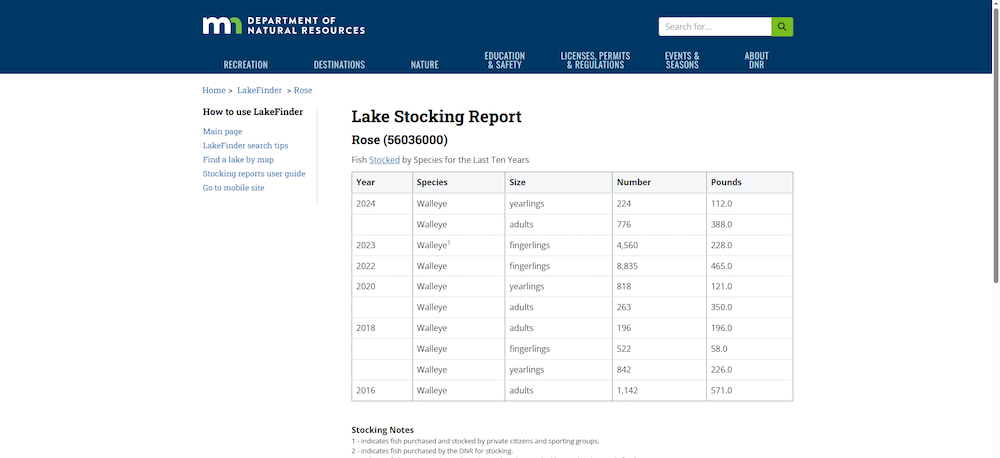
Task: Open Stocking reports user guide
Action: 254,173
